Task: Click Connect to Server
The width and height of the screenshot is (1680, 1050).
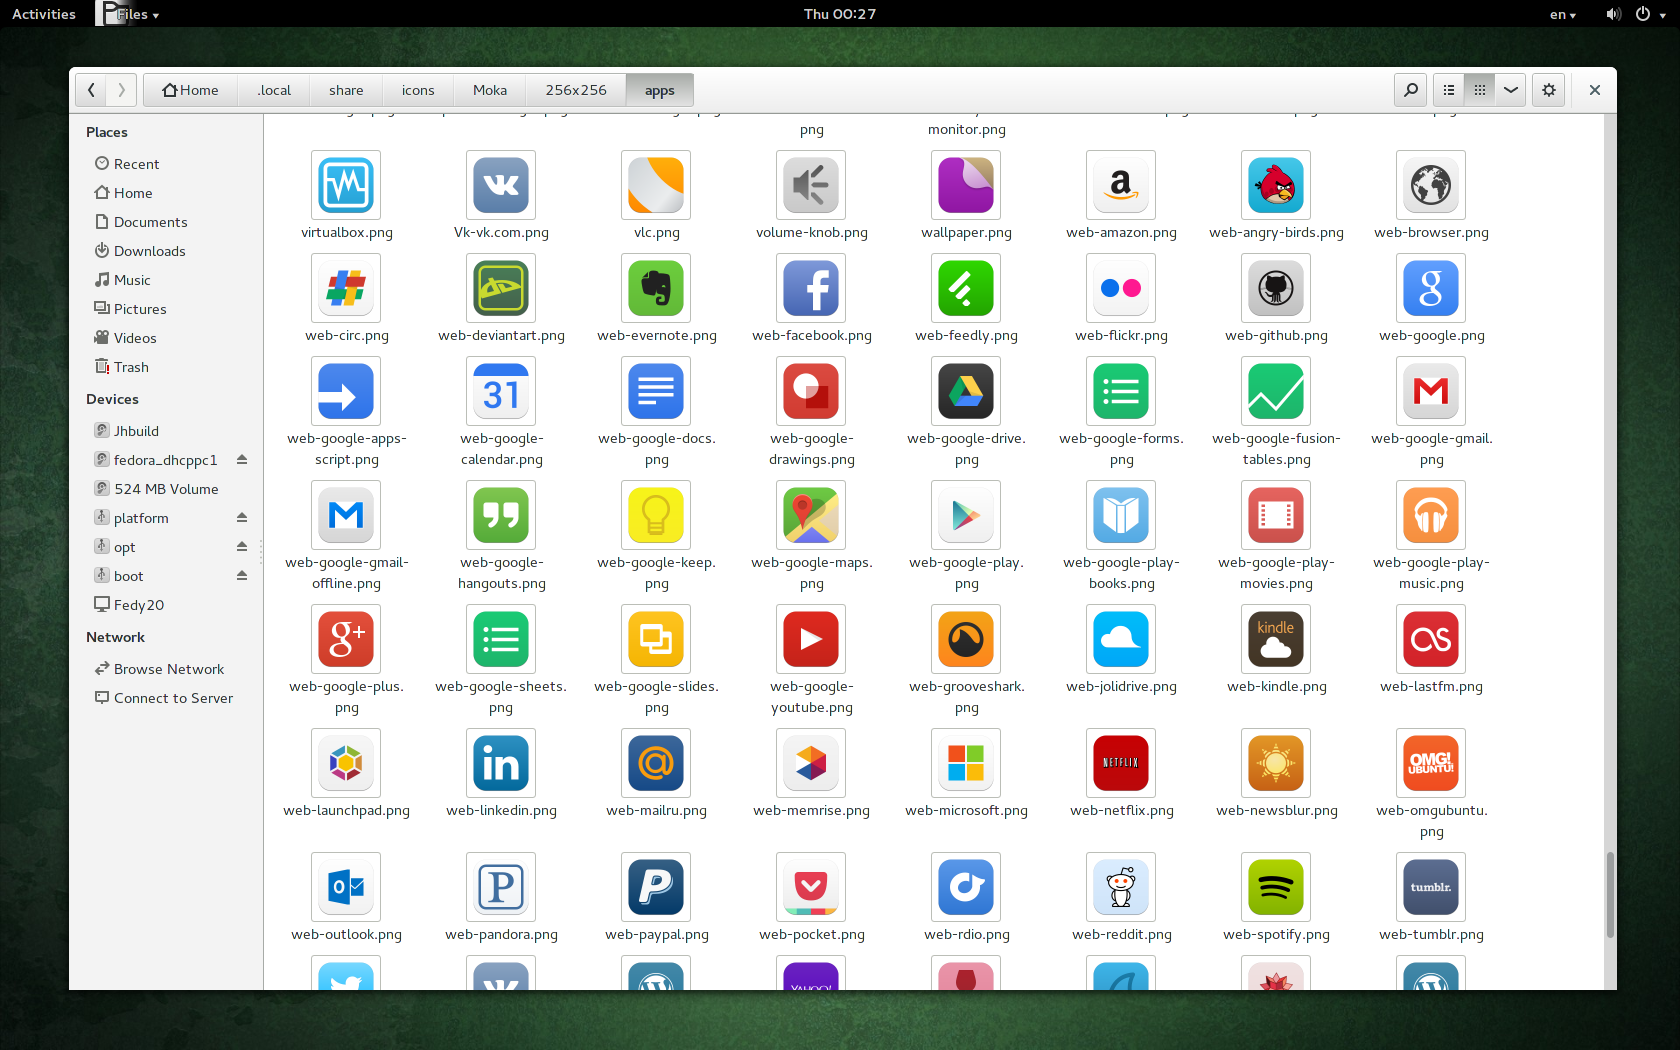Action: click(x=172, y=697)
